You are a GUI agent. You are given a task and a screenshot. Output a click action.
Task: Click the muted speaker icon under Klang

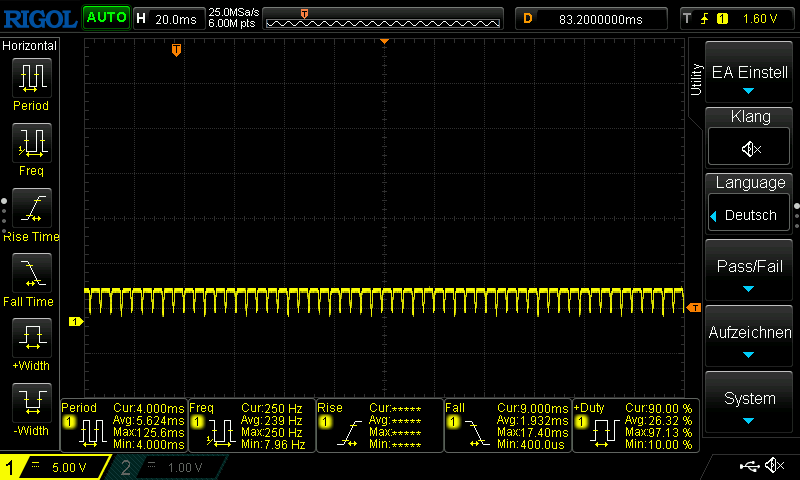(x=750, y=149)
